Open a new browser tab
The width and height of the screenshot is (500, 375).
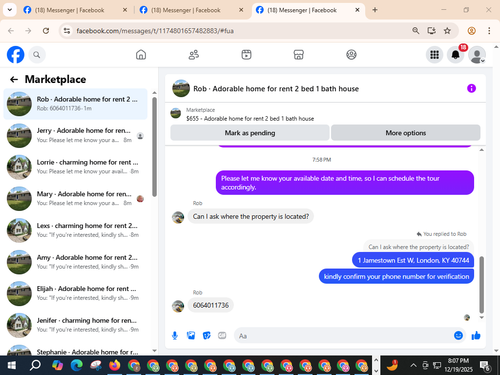pyautogui.click(x=375, y=10)
